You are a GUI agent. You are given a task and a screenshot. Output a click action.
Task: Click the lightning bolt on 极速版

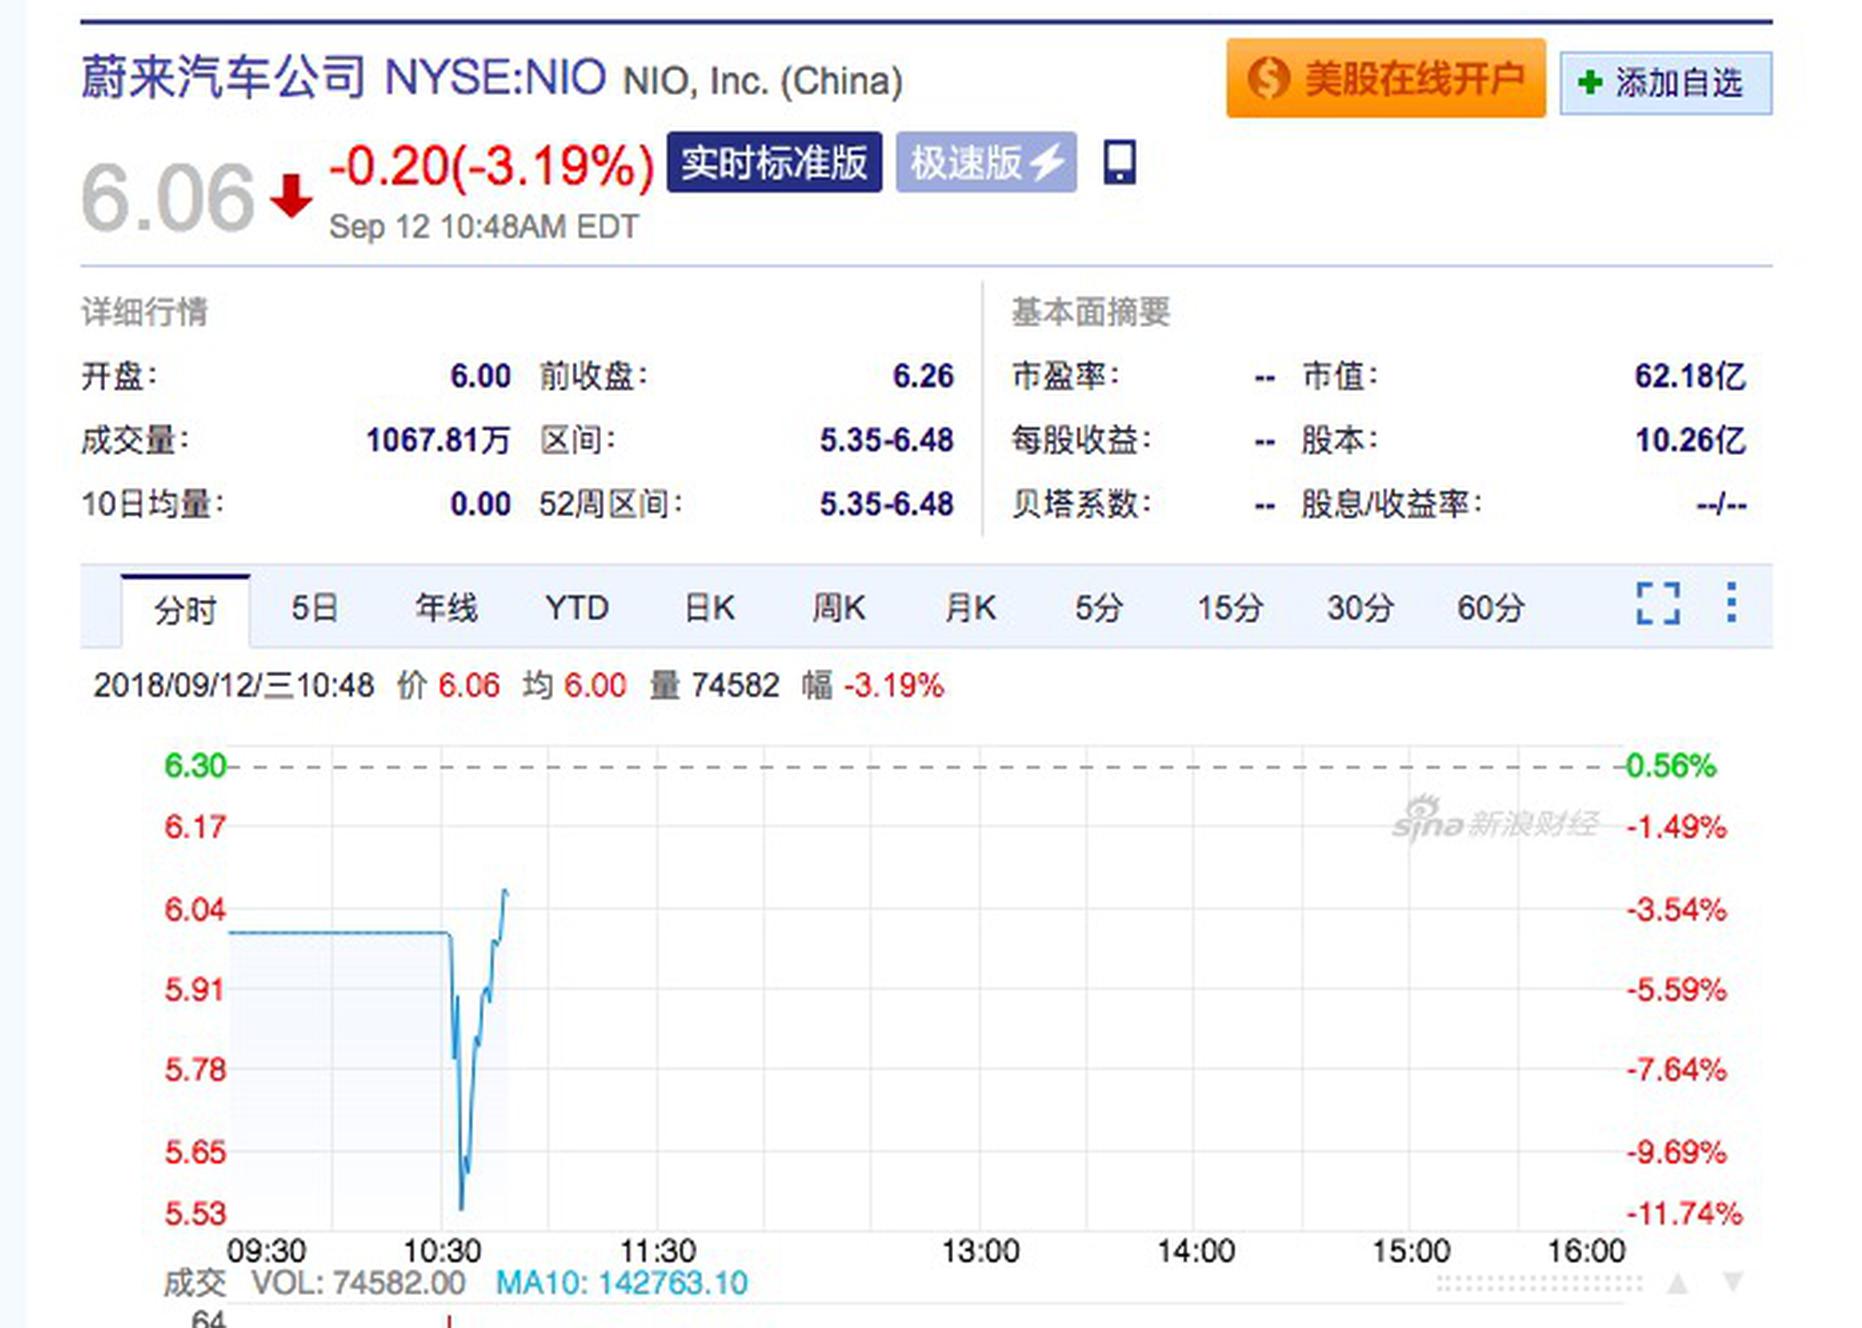coord(1047,162)
